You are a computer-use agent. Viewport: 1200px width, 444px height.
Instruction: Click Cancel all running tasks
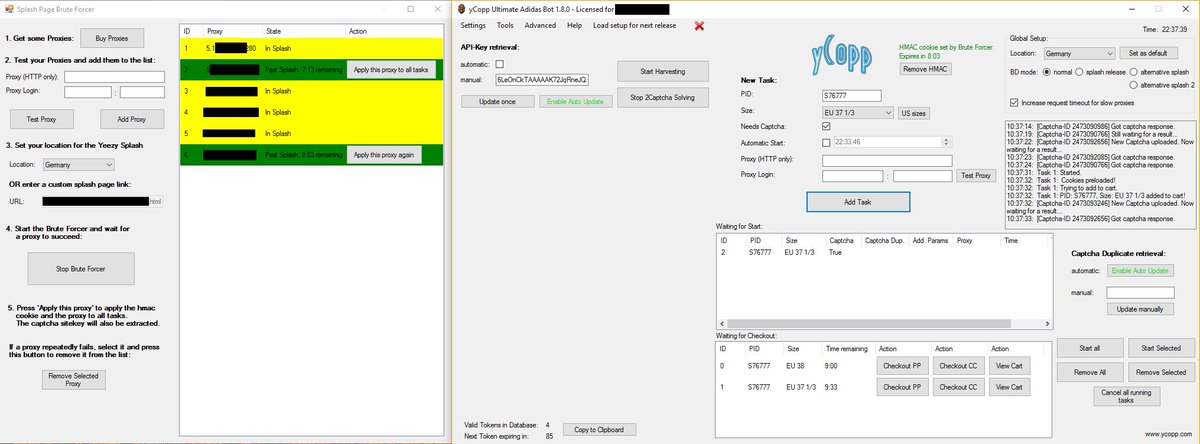[x=1125, y=396]
